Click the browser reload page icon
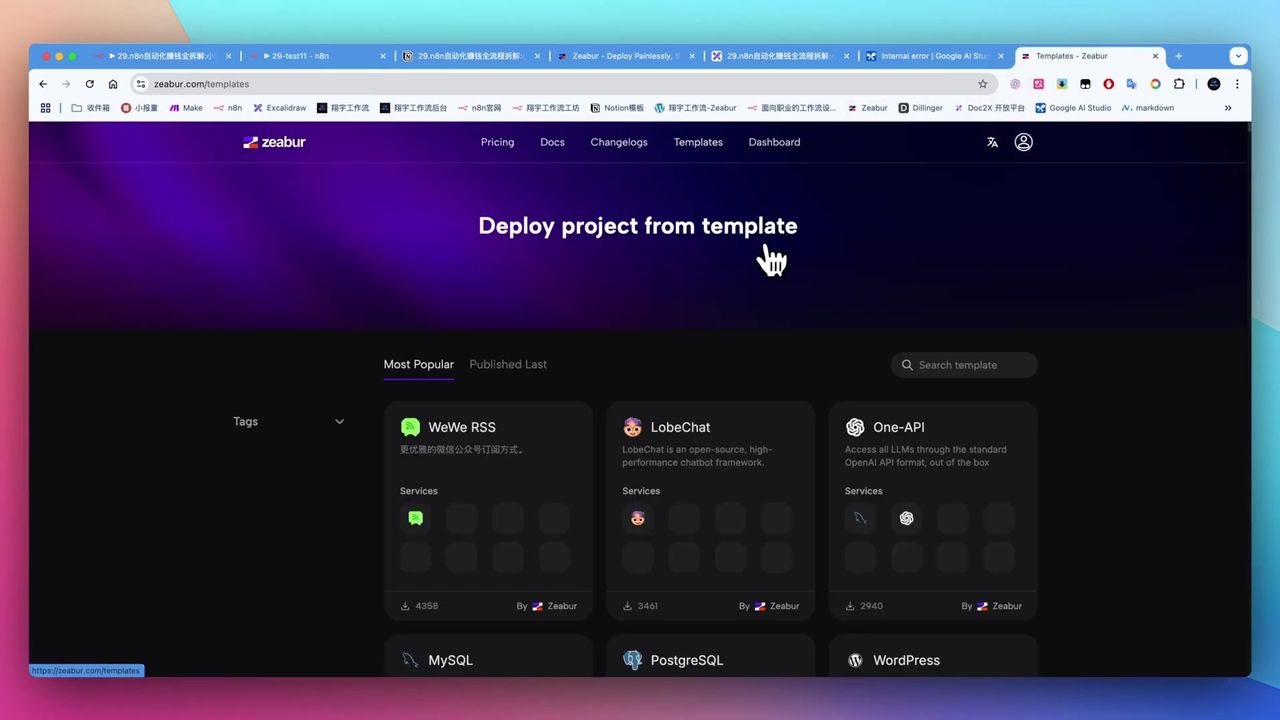 coord(89,84)
